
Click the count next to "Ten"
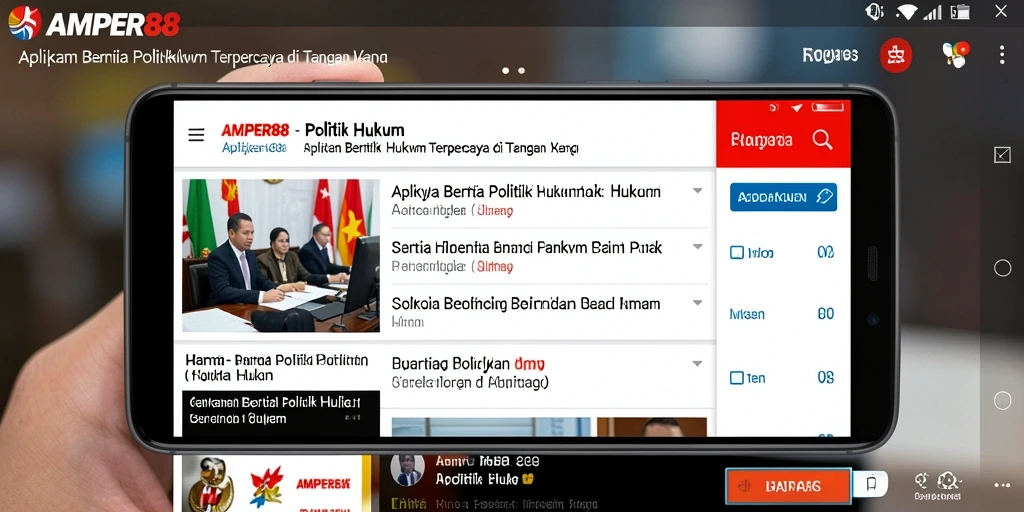click(826, 377)
